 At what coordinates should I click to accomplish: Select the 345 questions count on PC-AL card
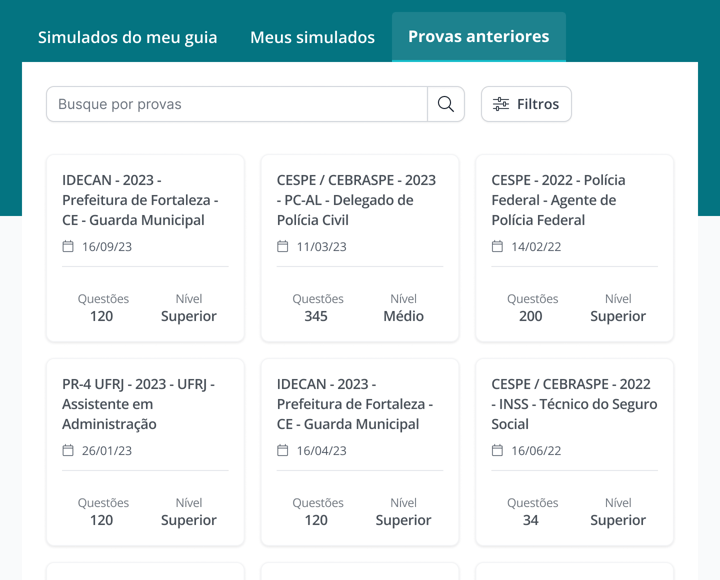pyautogui.click(x=316, y=316)
